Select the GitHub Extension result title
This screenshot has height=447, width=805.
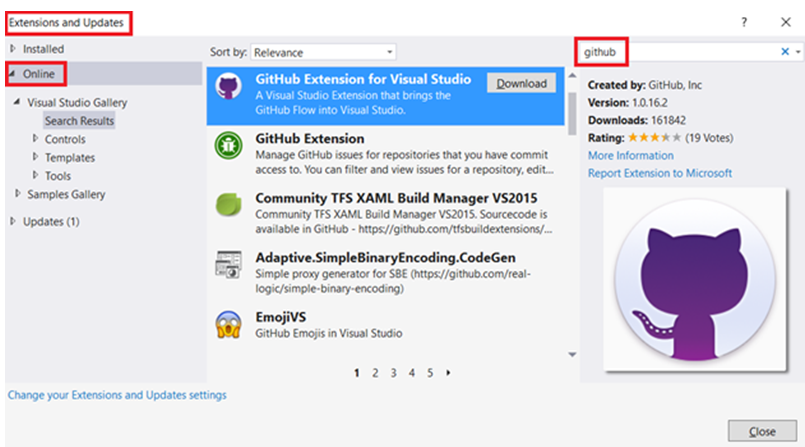(310, 139)
